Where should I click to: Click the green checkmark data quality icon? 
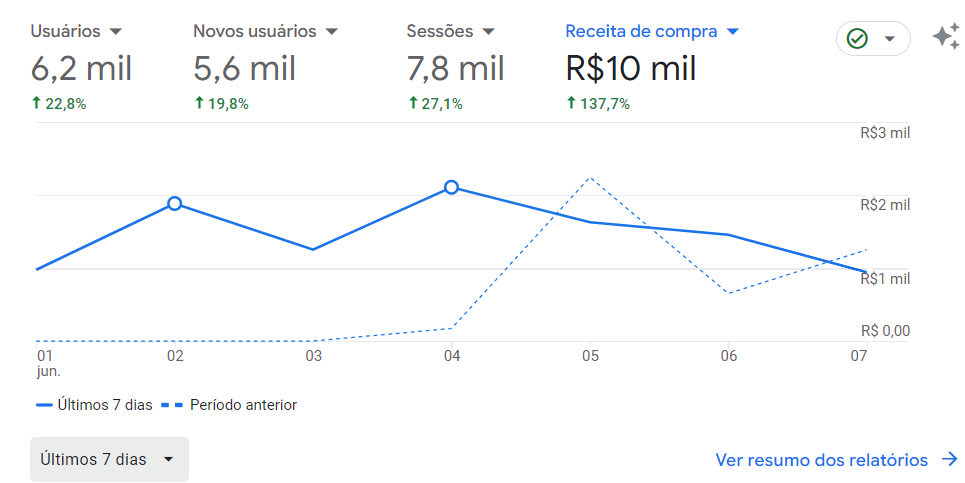(857, 39)
